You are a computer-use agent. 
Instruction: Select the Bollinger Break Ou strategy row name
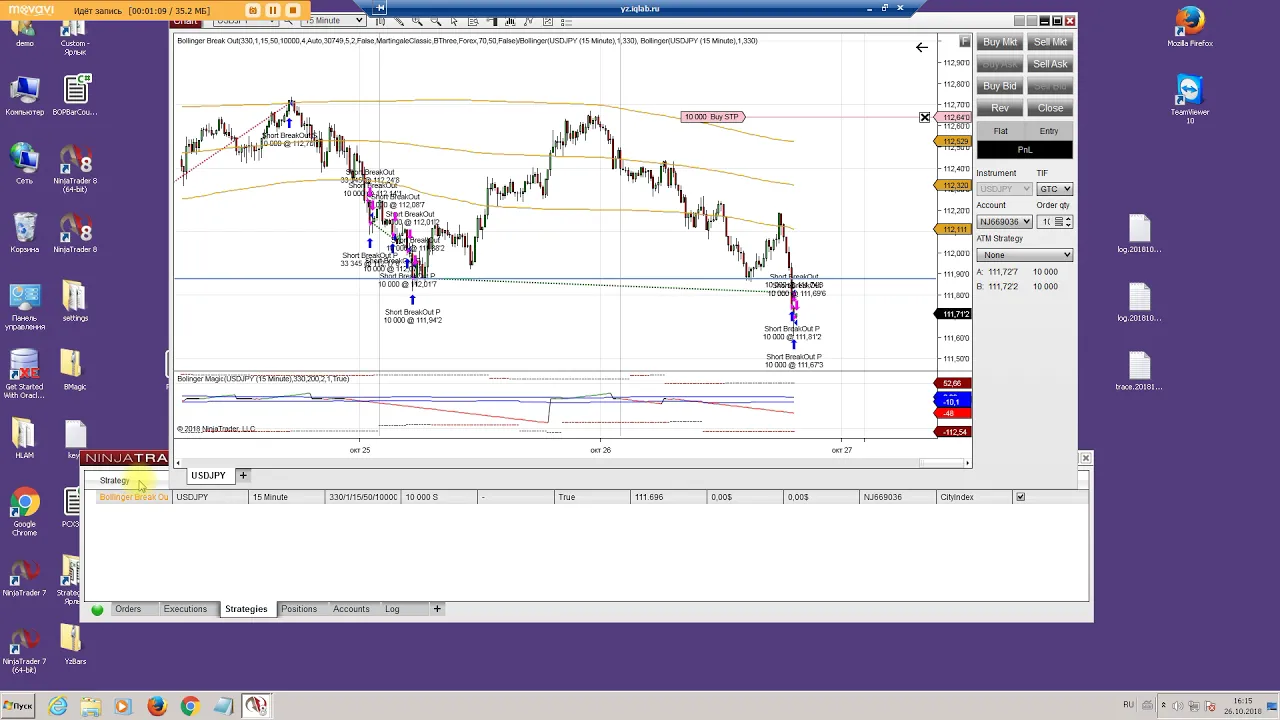click(x=134, y=497)
